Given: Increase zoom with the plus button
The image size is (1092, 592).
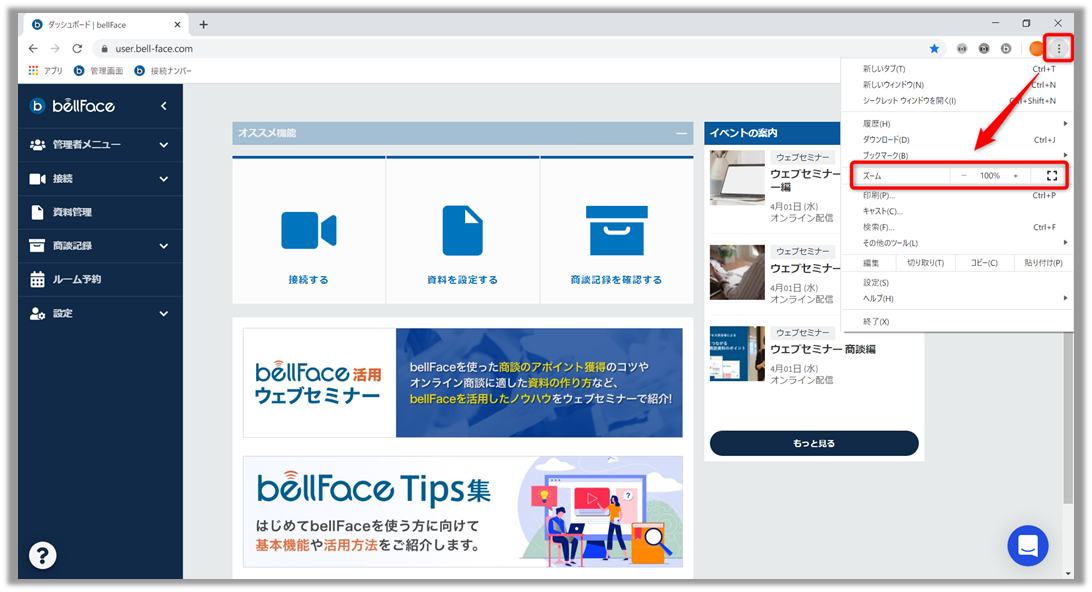Looking at the screenshot, I should coord(1015,176).
